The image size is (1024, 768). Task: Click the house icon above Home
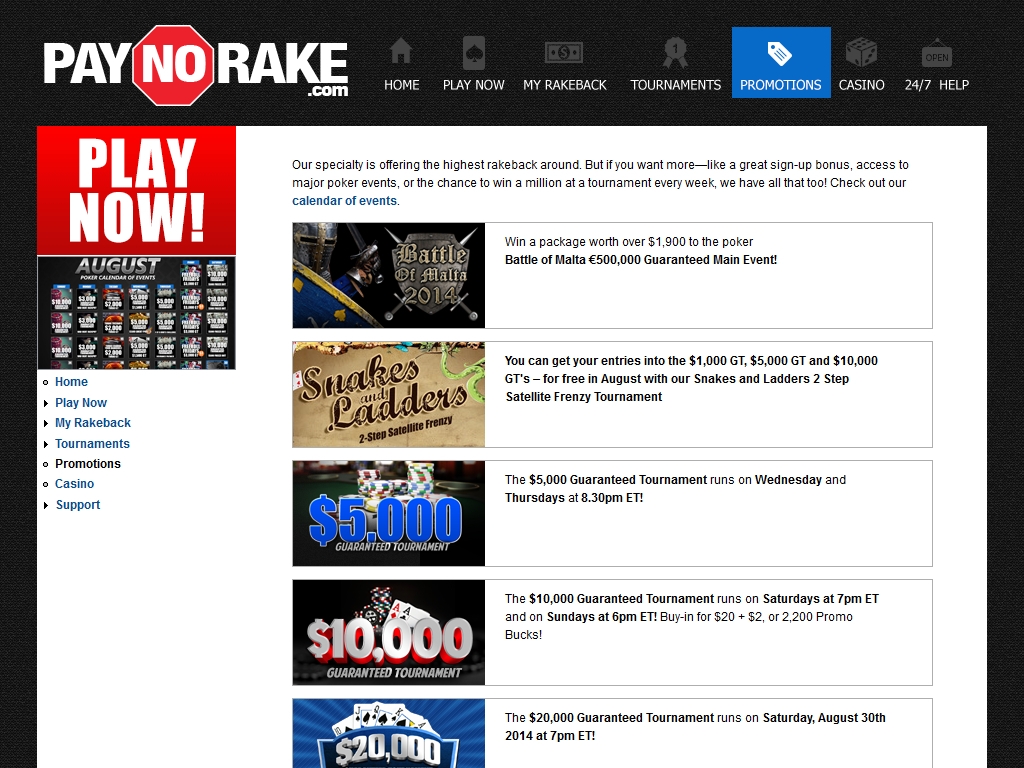pos(401,51)
